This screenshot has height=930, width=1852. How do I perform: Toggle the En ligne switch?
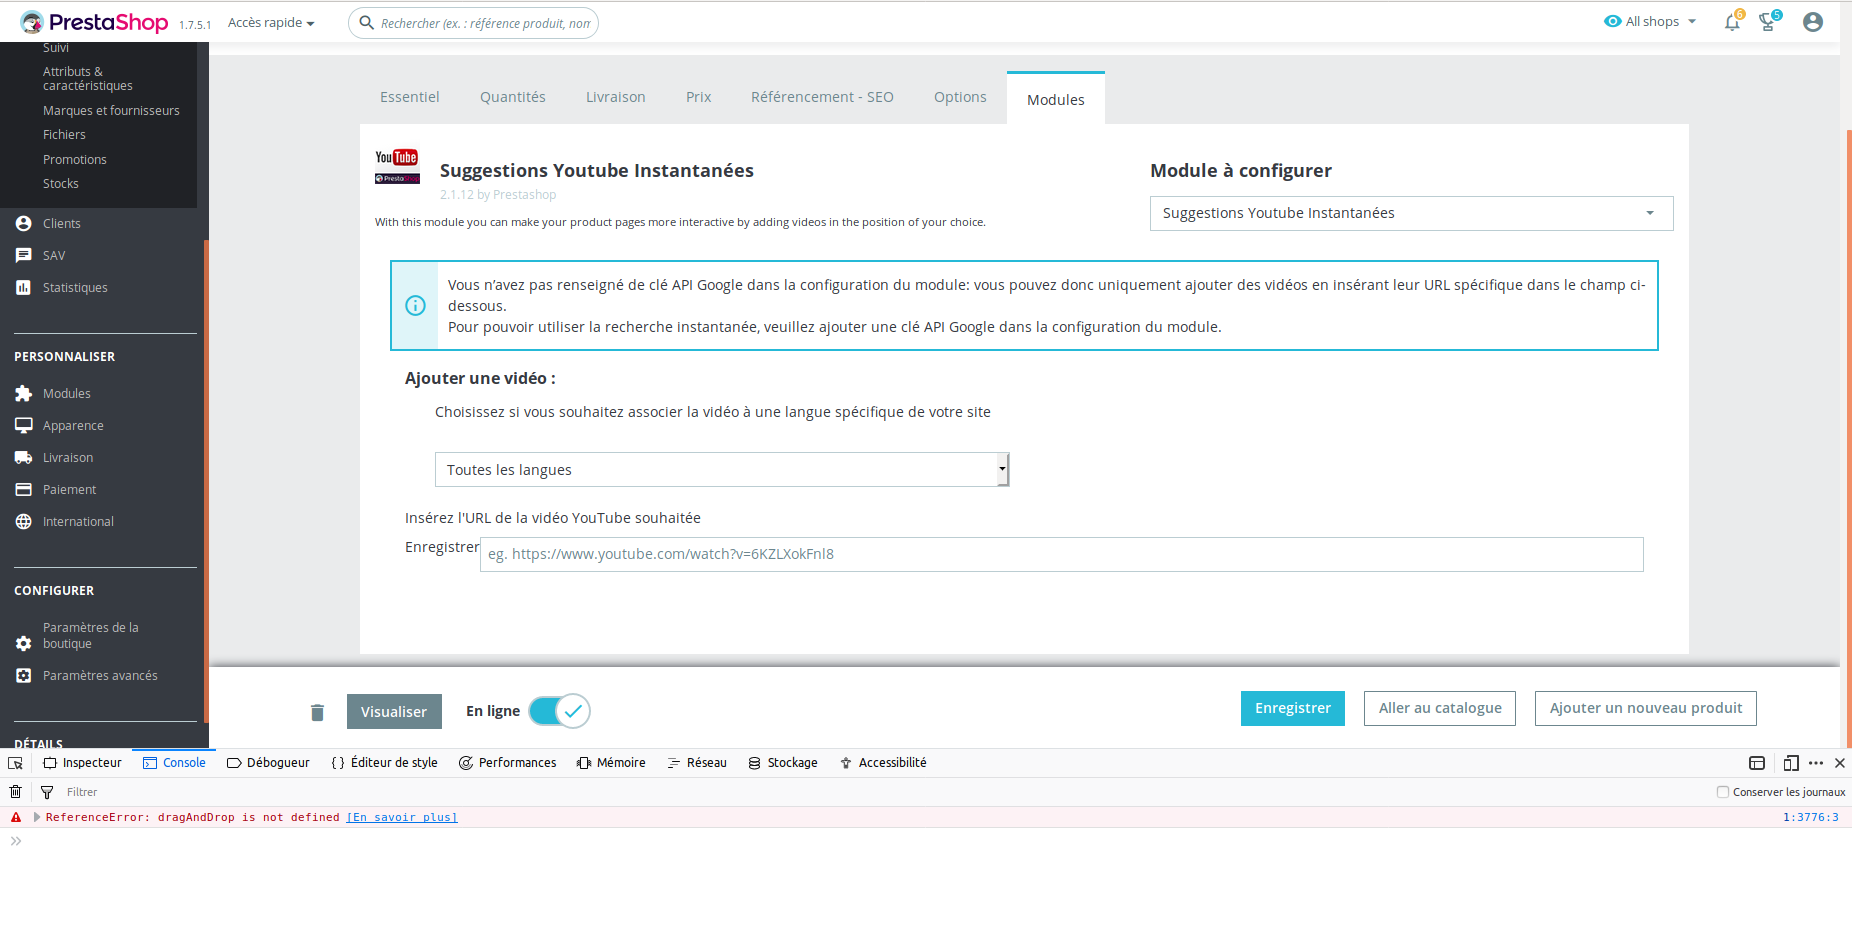pos(559,711)
